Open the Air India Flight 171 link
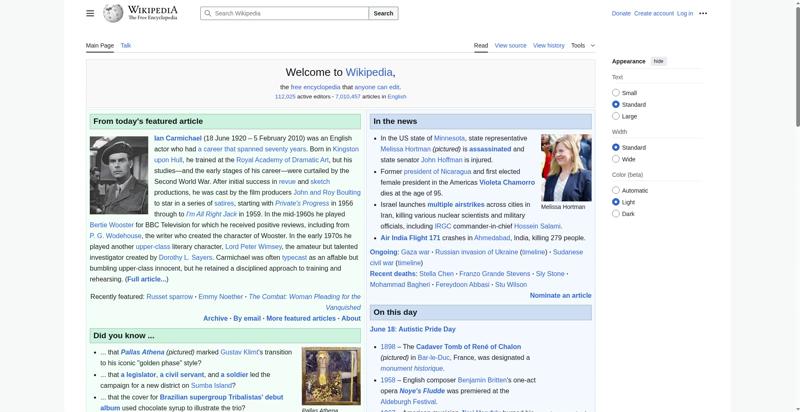 pos(410,238)
